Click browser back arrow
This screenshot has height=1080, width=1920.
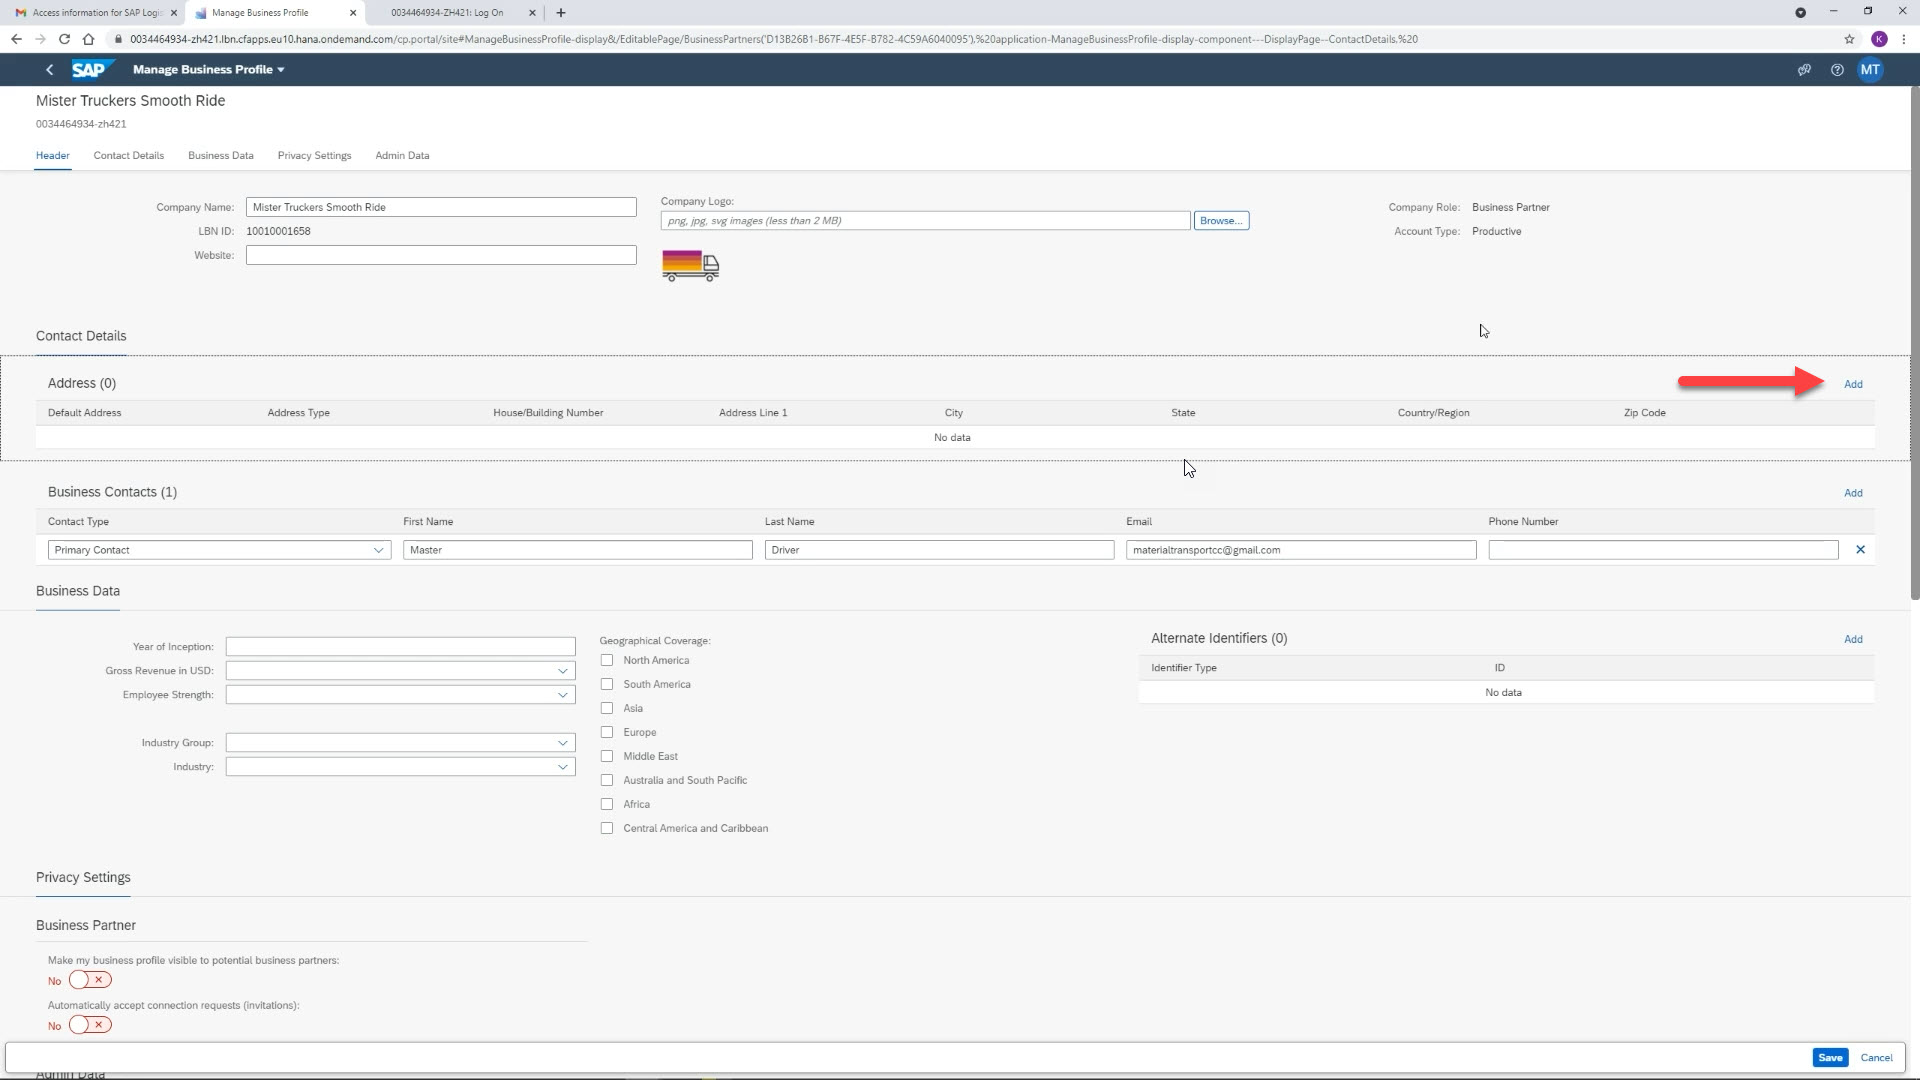[16, 39]
